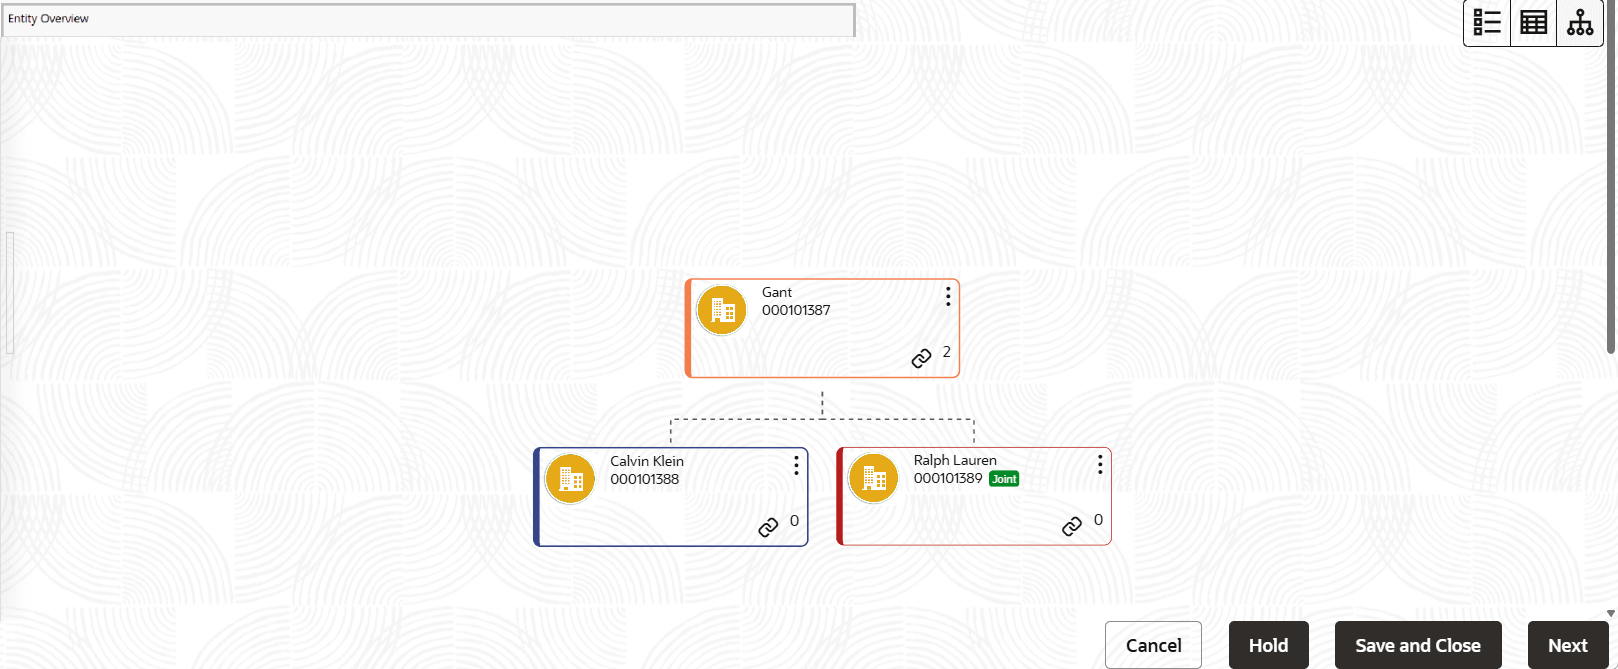Switch to list view icon

click(x=1487, y=22)
